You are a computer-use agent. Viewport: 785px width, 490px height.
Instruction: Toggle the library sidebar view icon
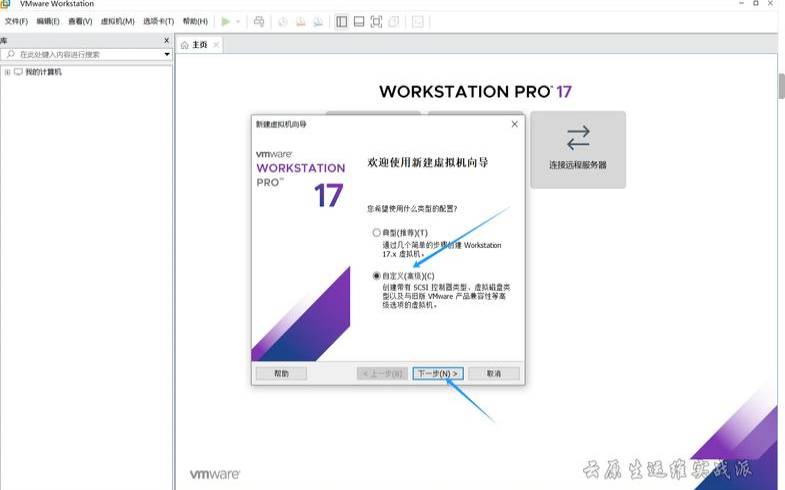tap(342, 21)
